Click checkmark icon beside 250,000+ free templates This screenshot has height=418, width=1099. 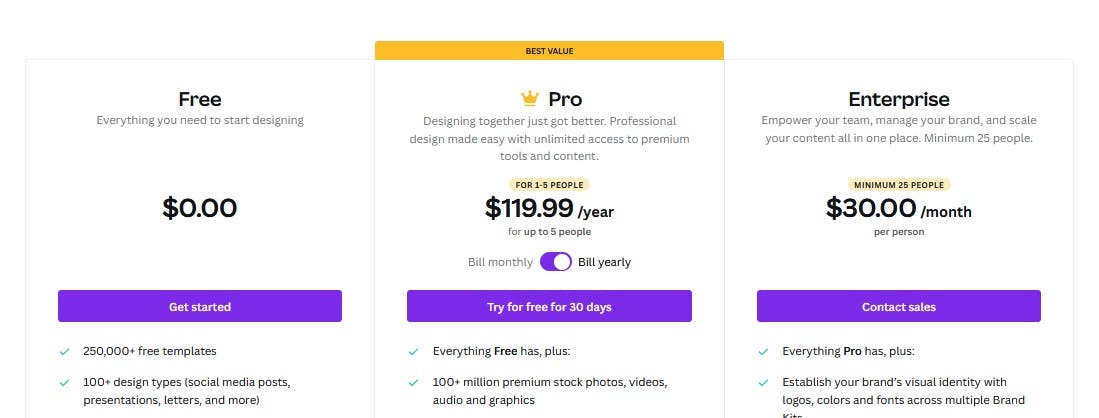coord(64,352)
